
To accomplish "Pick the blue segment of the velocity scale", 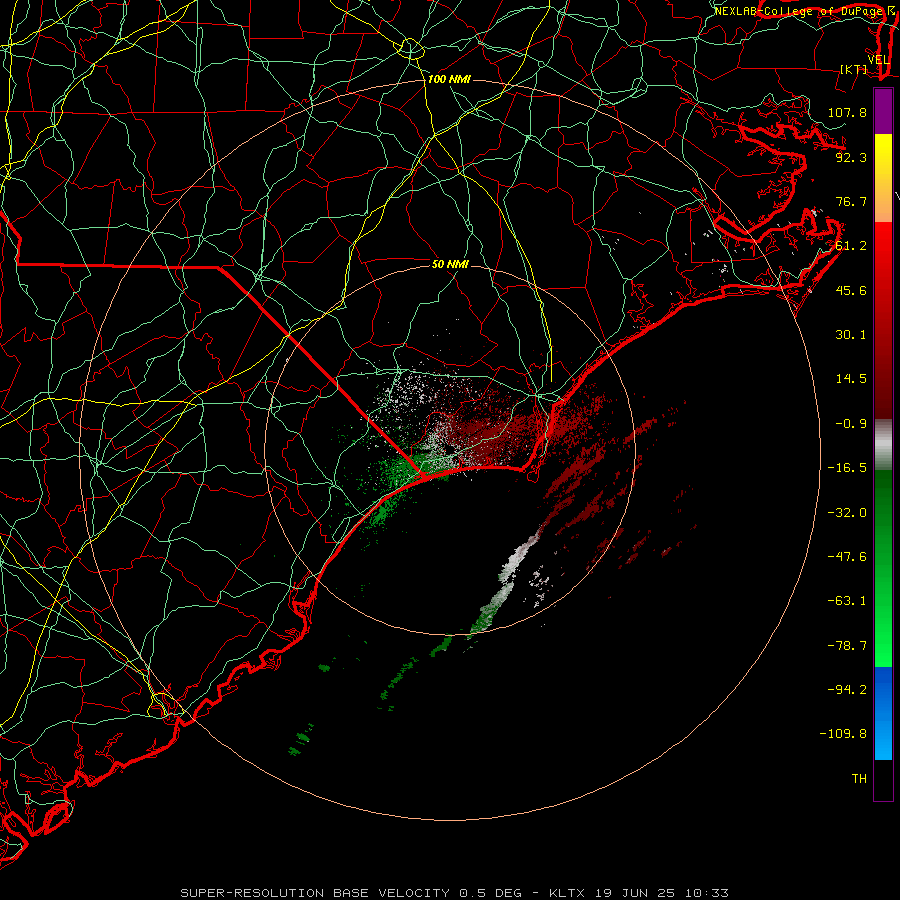I will (x=883, y=713).
